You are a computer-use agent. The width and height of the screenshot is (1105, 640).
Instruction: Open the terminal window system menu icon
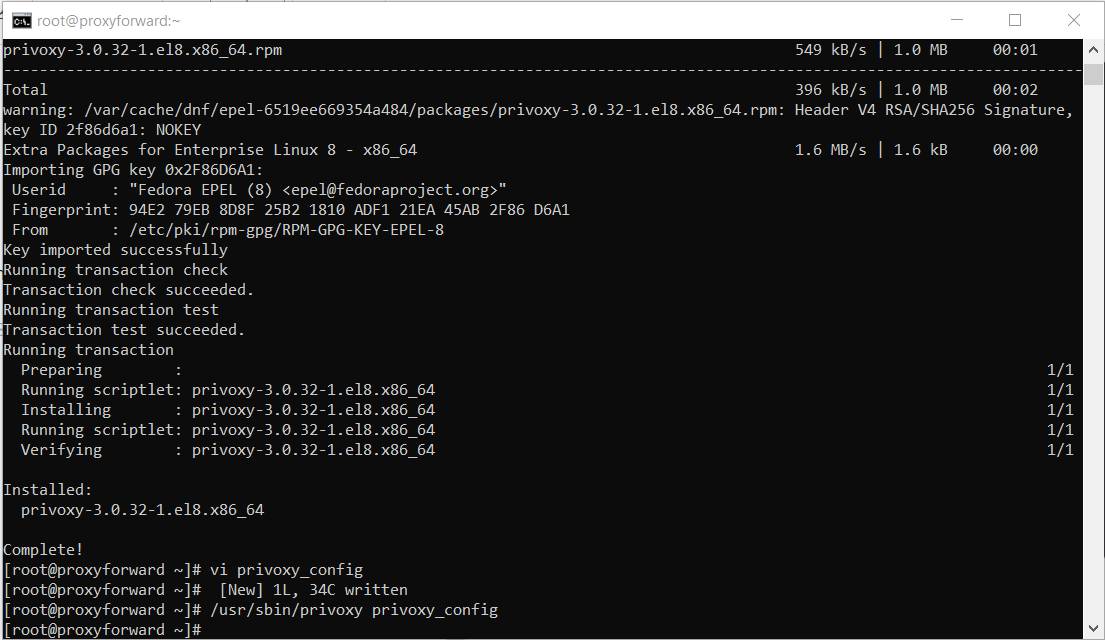[x=20, y=20]
